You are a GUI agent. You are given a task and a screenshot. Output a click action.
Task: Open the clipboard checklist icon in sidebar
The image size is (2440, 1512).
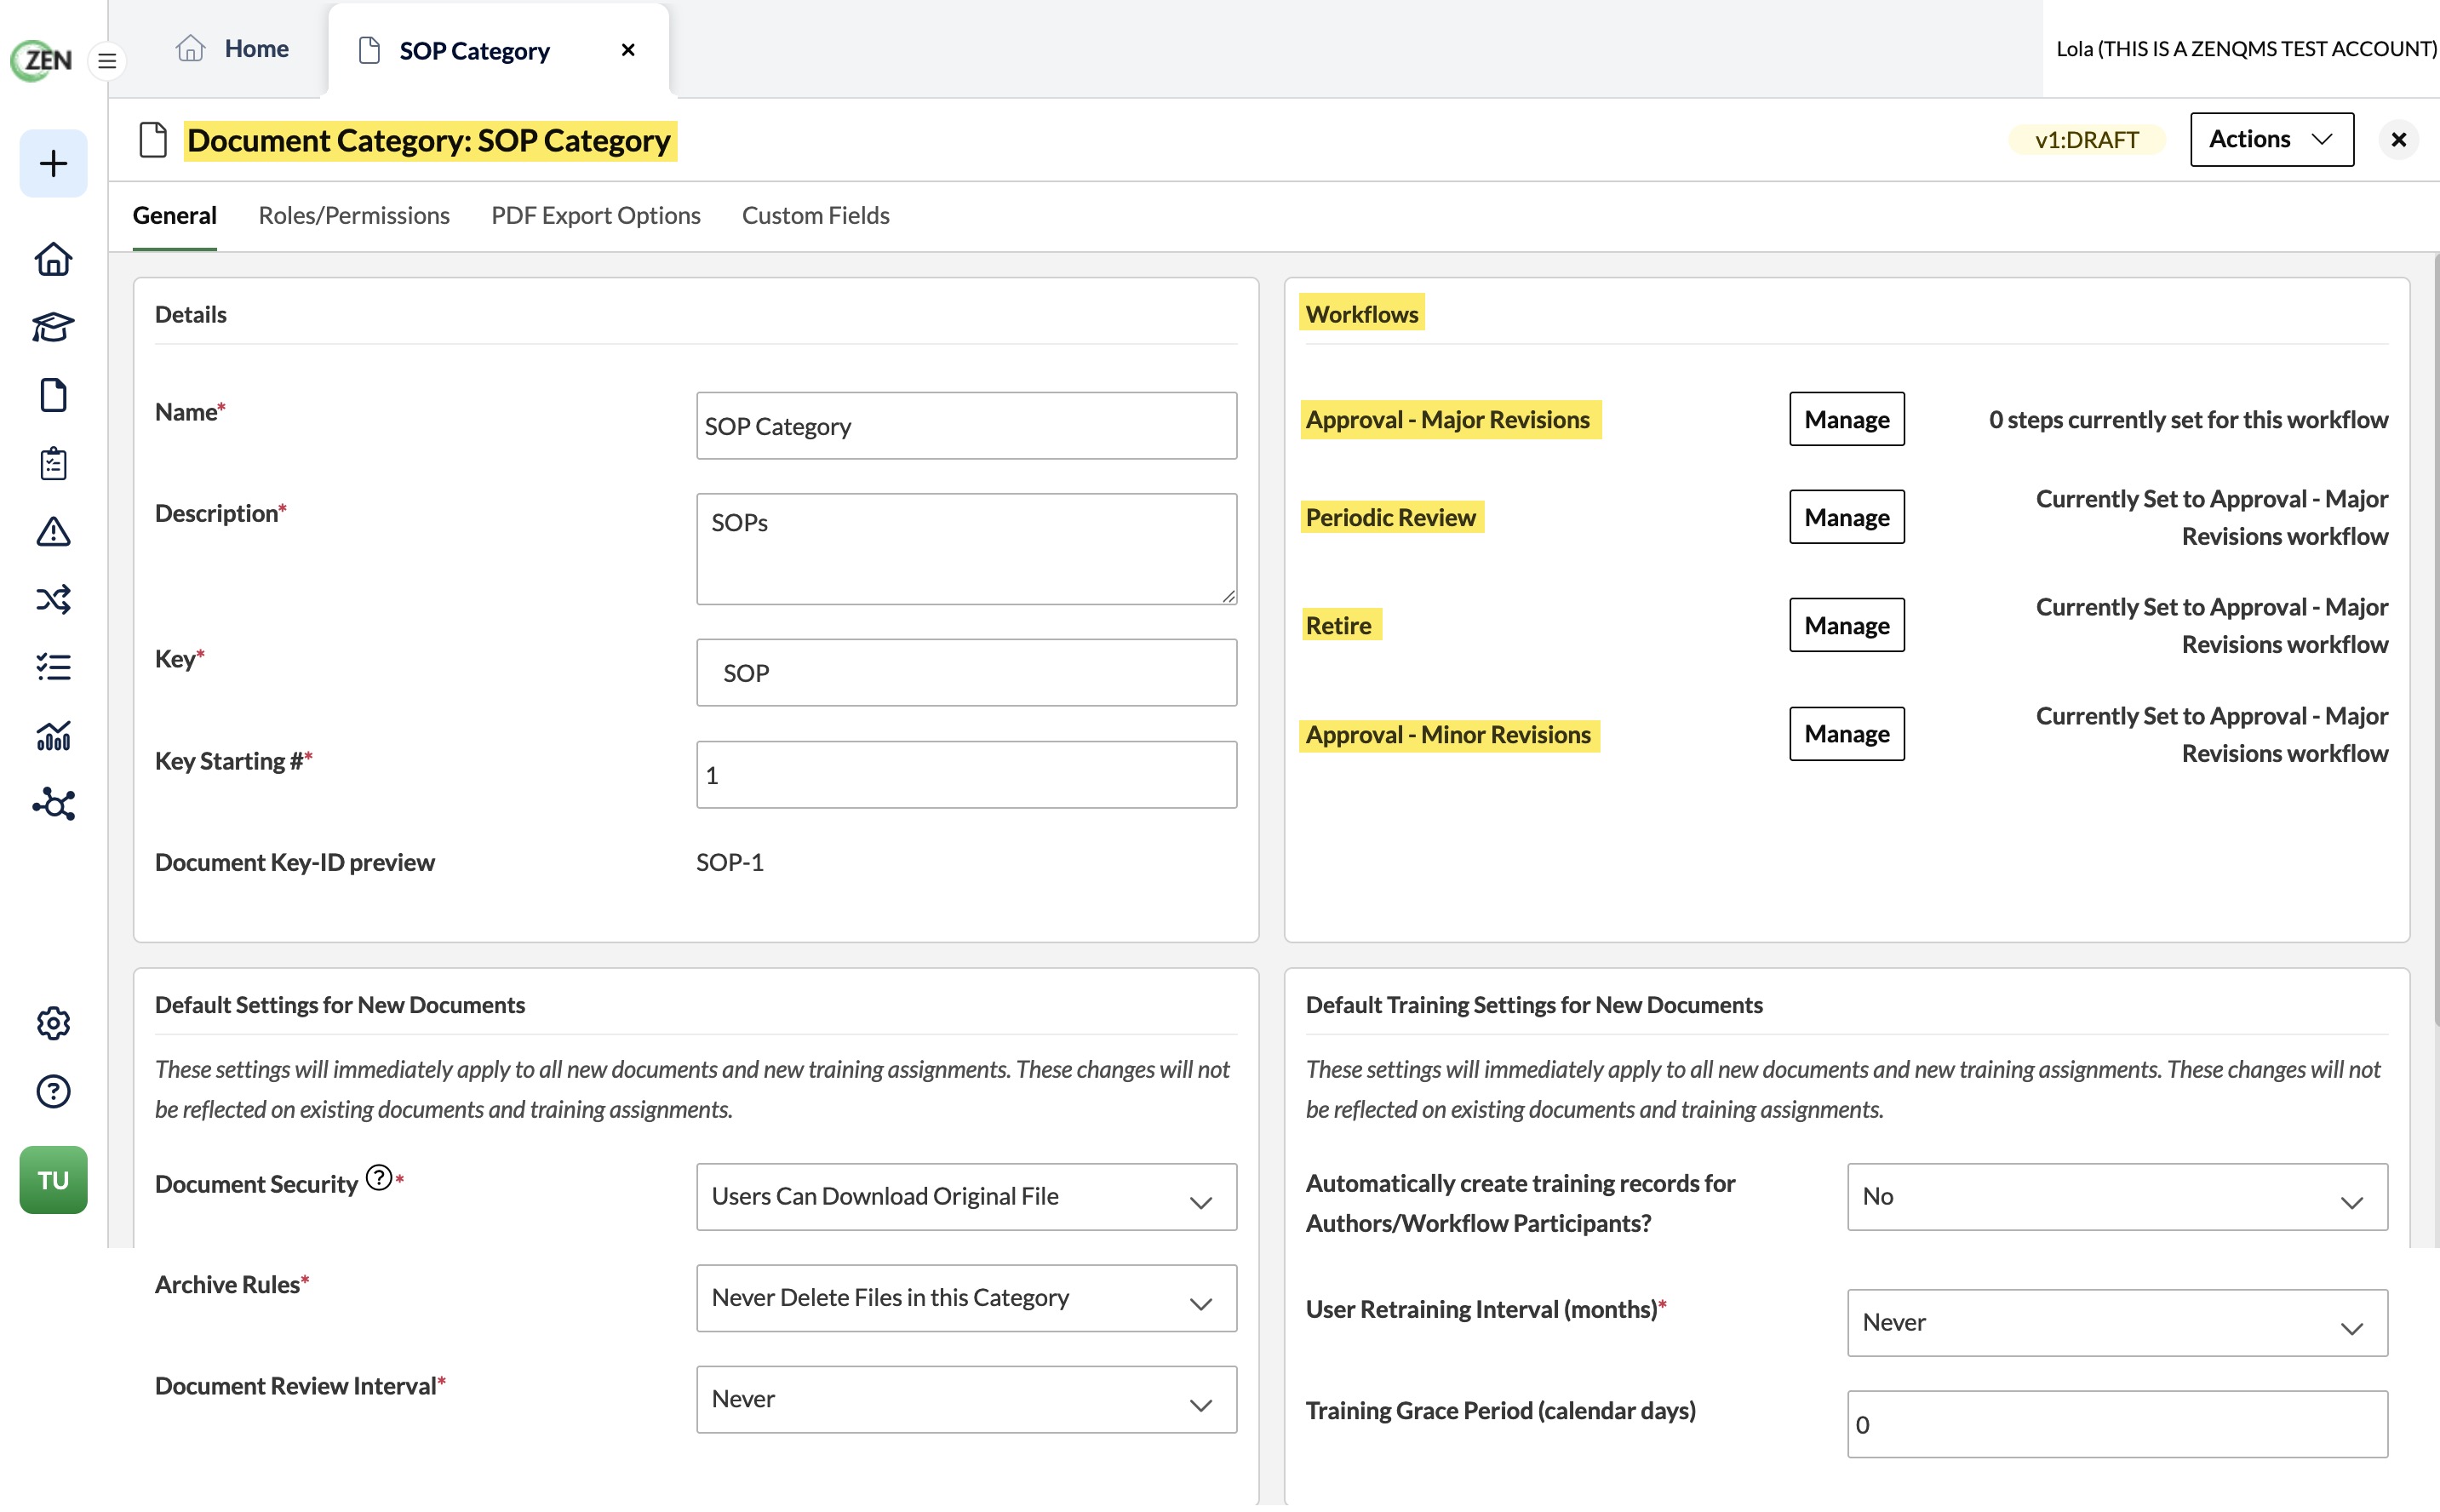tap(53, 463)
